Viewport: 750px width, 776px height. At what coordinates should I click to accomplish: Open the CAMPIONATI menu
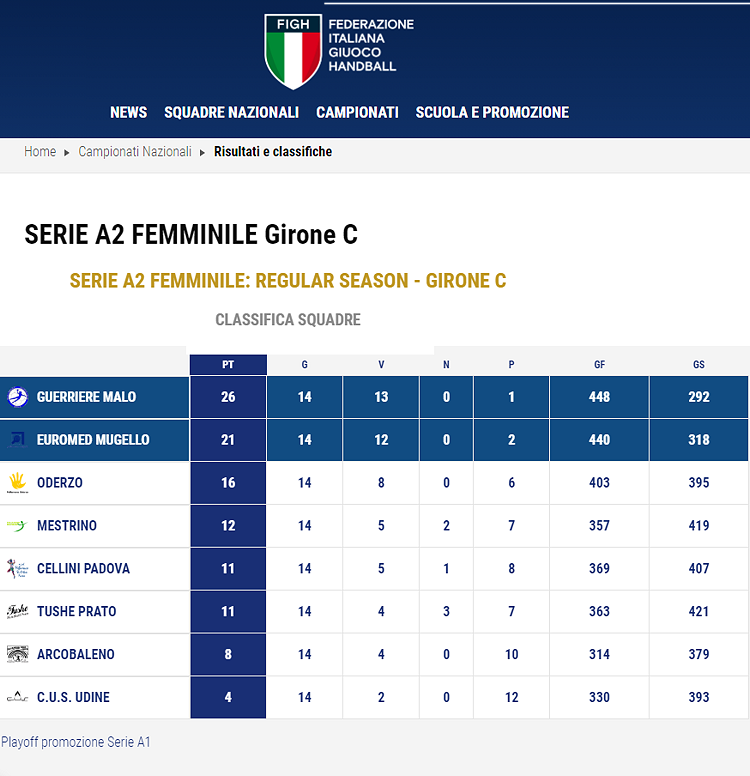[357, 112]
